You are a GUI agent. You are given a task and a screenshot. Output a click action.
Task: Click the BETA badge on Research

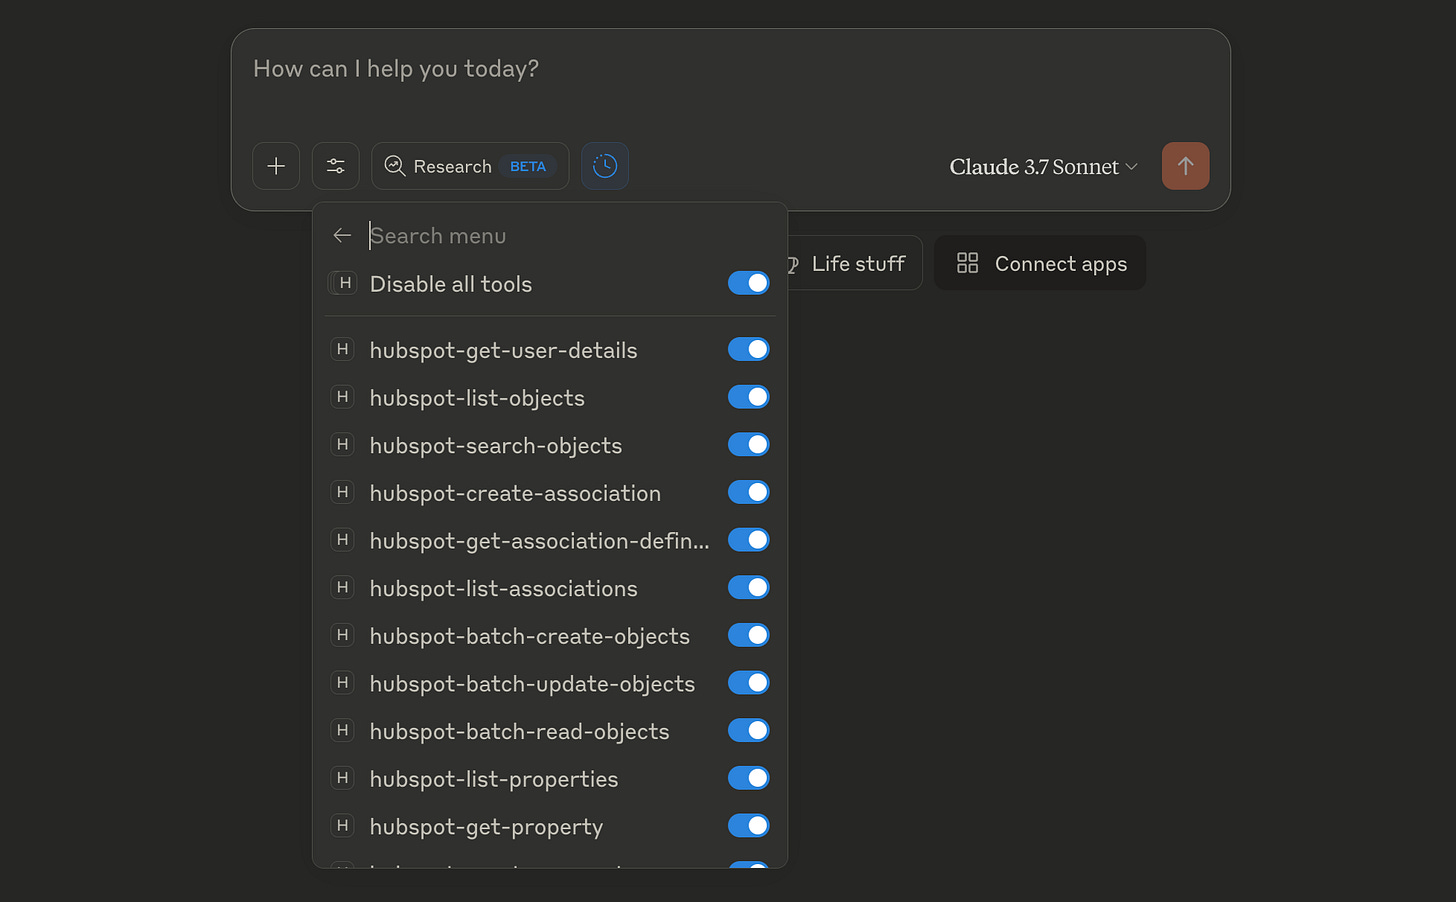[x=528, y=166]
